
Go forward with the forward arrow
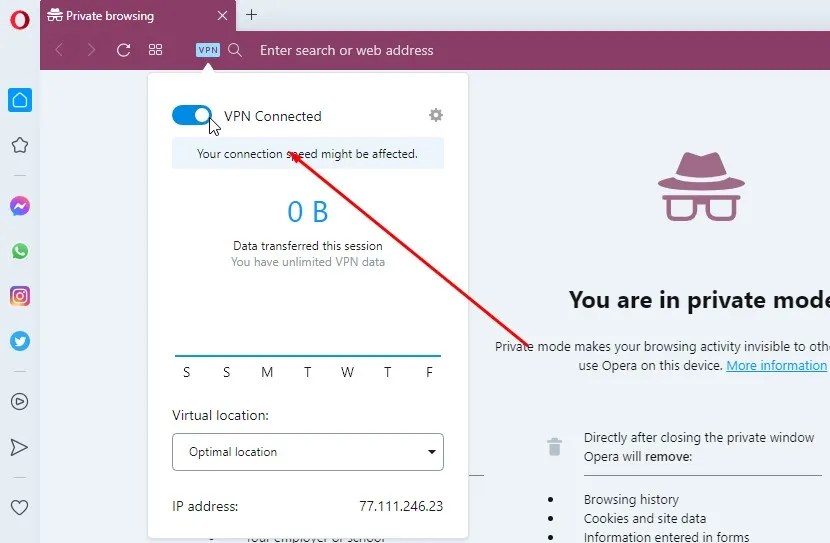click(x=92, y=50)
